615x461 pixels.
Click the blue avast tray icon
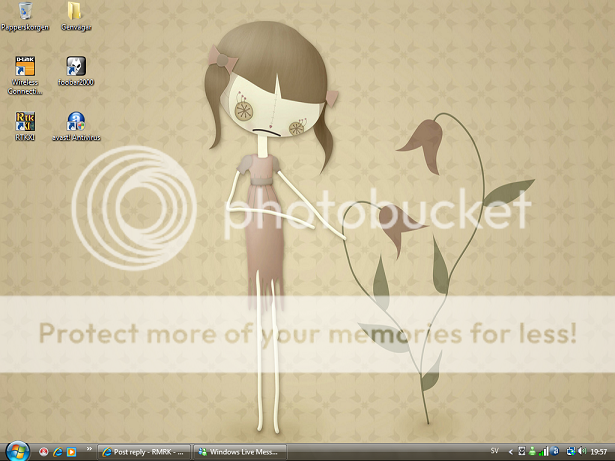coord(556,452)
